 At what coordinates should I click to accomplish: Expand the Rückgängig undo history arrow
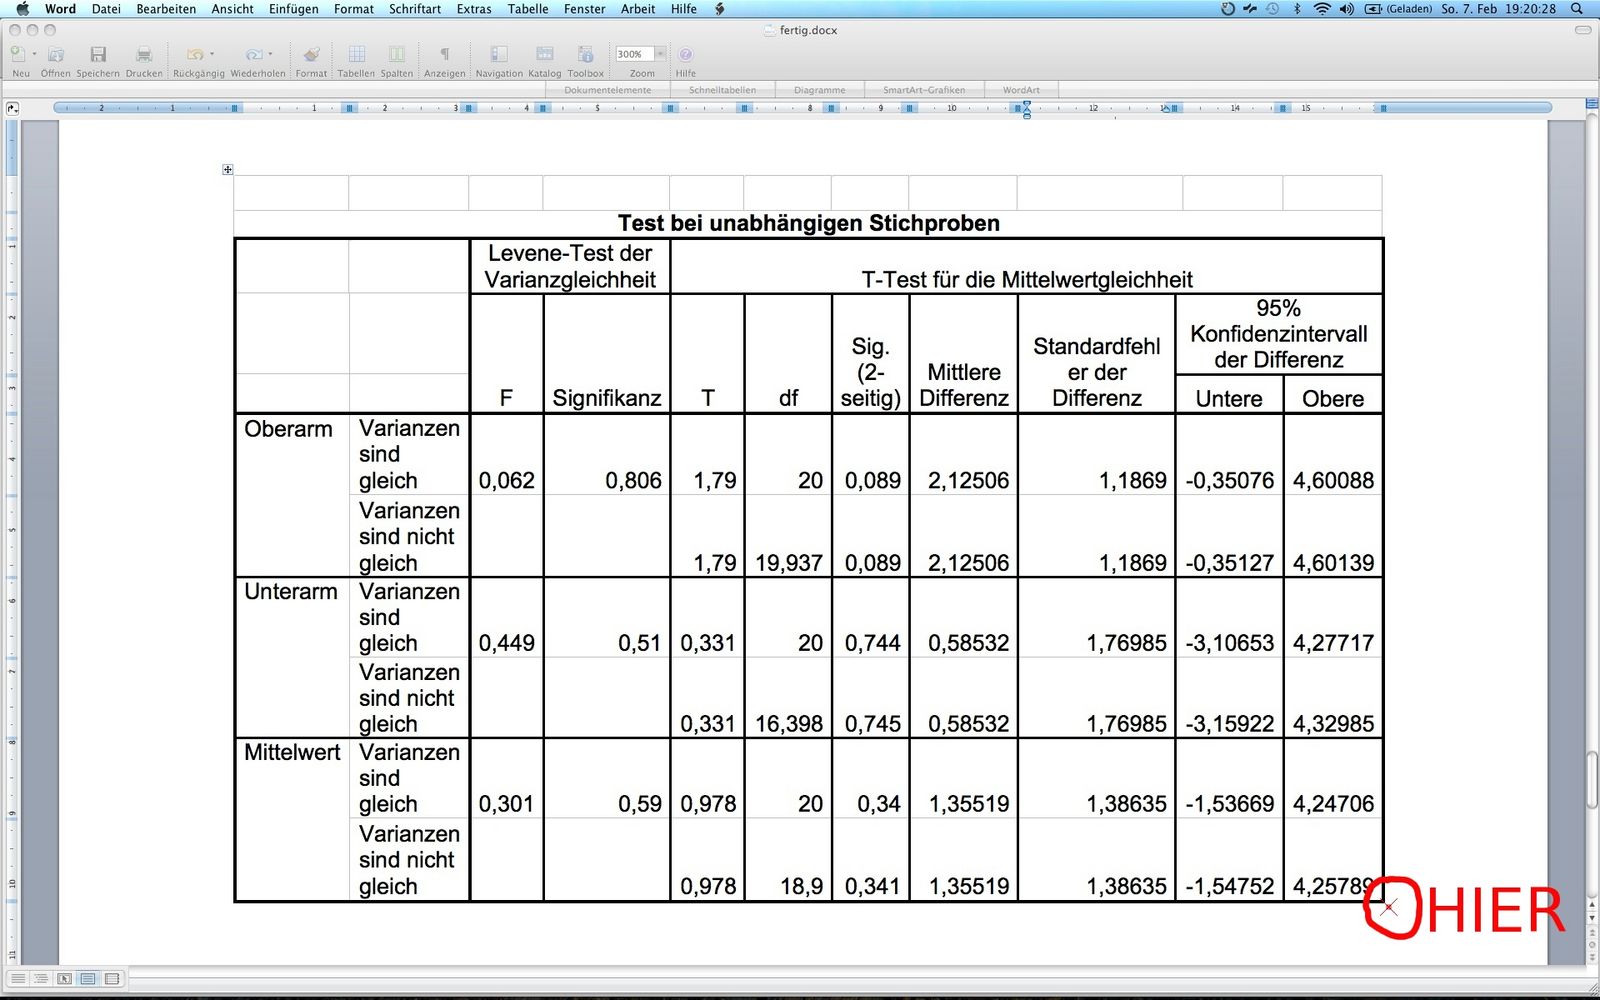[x=212, y=54]
